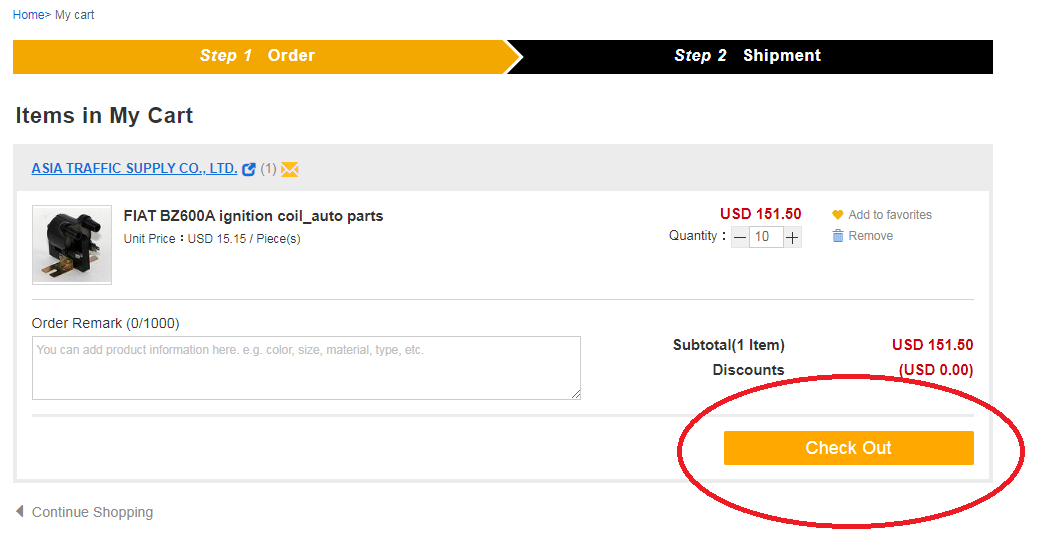Go to Home via the breadcrumb
Screen dimensions: 1055x542
(x=28, y=15)
